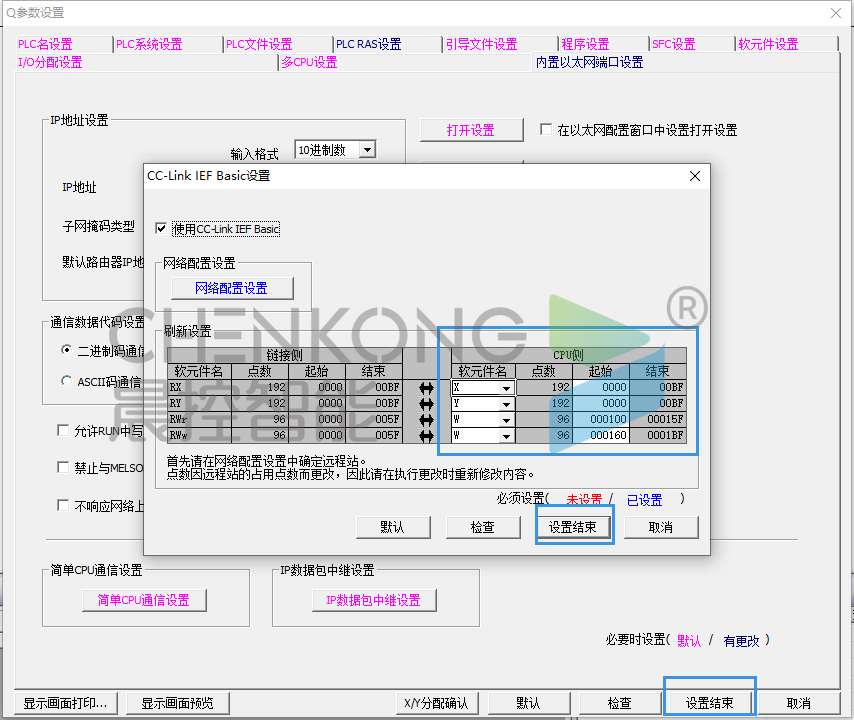Click the CPU侧 table header
This screenshot has width=854, height=720.
click(569, 356)
